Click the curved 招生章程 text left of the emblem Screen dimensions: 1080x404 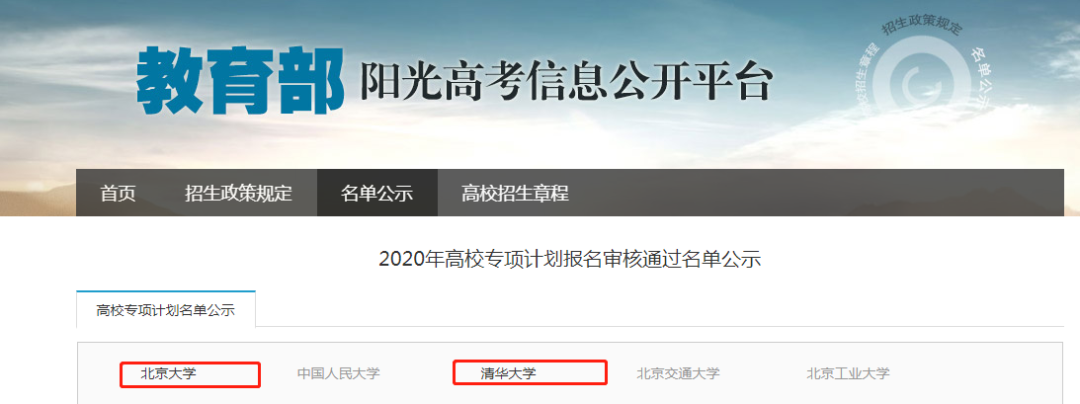click(x=863, y=81)
